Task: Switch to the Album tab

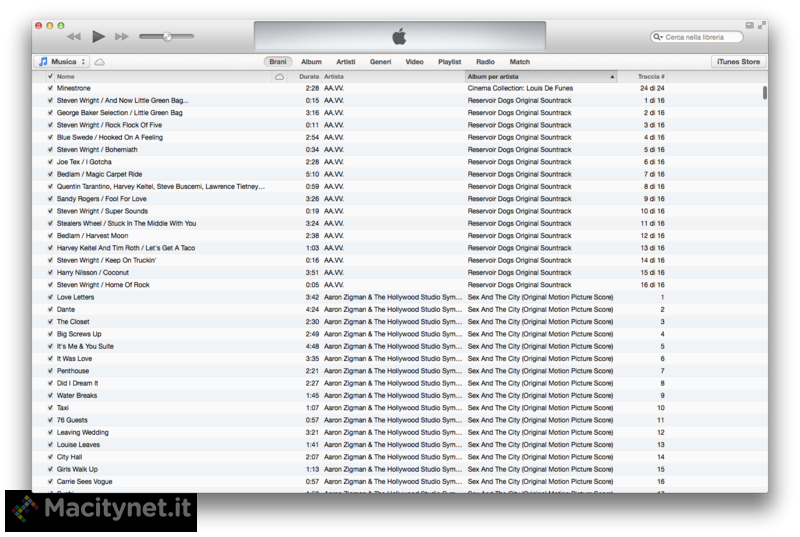Action: 311,62
